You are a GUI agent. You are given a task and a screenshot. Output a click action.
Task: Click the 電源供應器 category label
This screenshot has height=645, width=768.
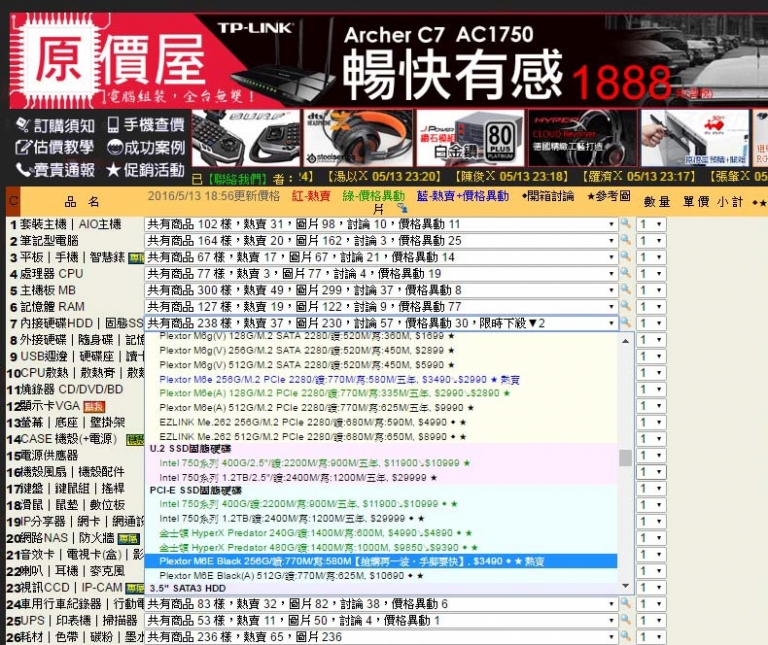pos(49,455)
